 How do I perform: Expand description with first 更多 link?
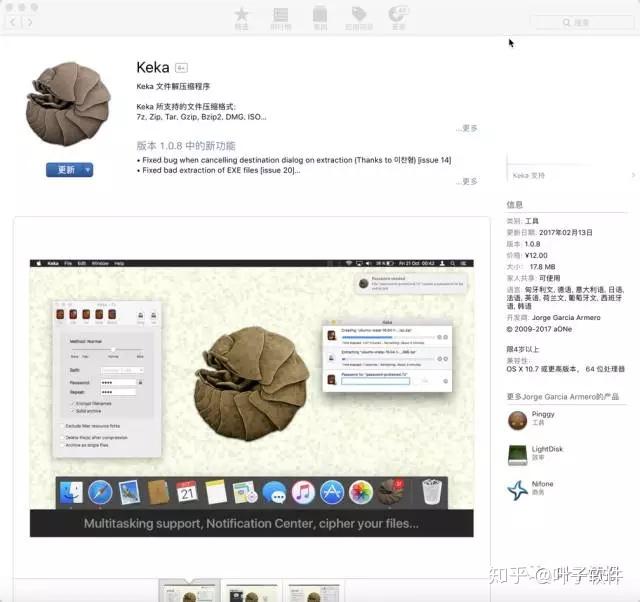469,128
